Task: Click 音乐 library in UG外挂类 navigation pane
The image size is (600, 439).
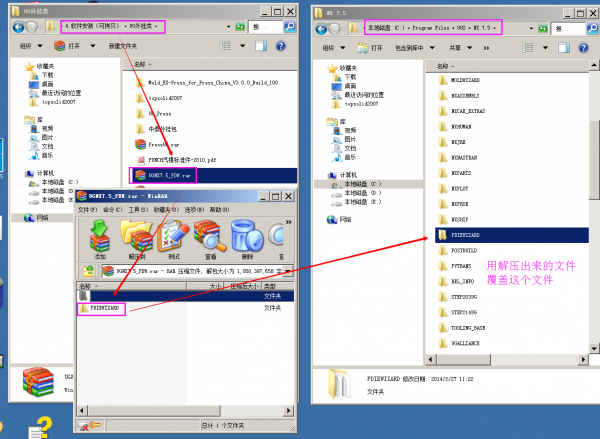Action: [47, 155]
